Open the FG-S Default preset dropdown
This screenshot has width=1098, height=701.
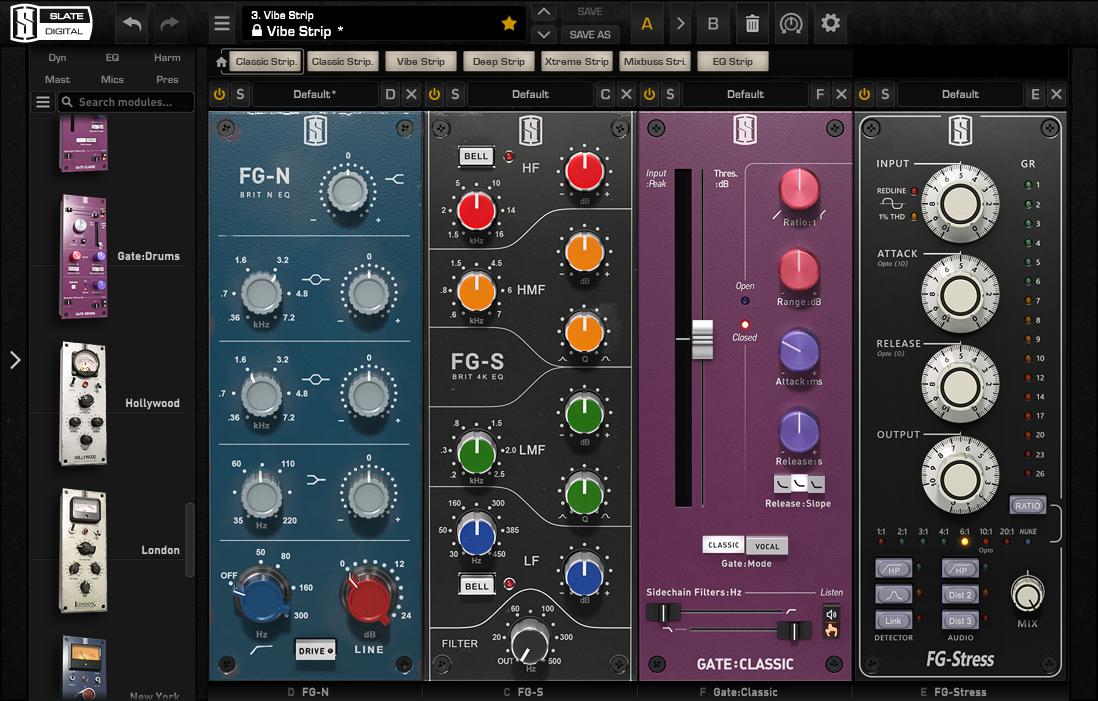[x=530, y=94]
